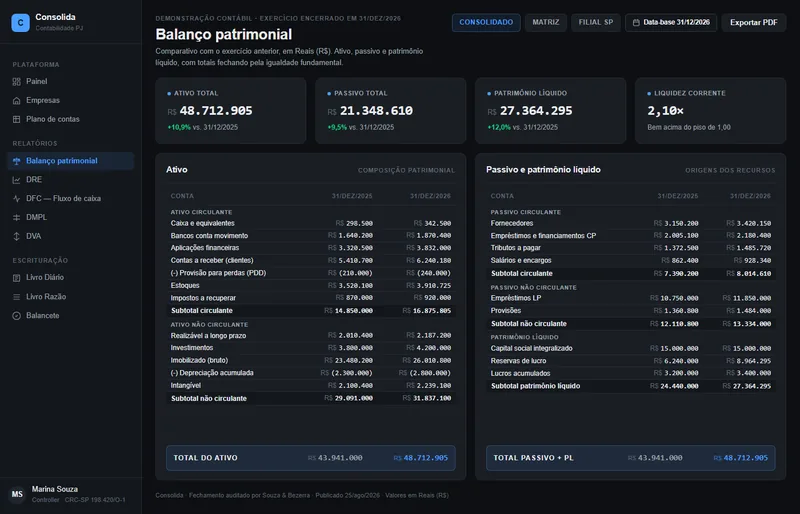Click the Balancete check-circle icon
The image size is (800, 514).
tap(16, 316)
